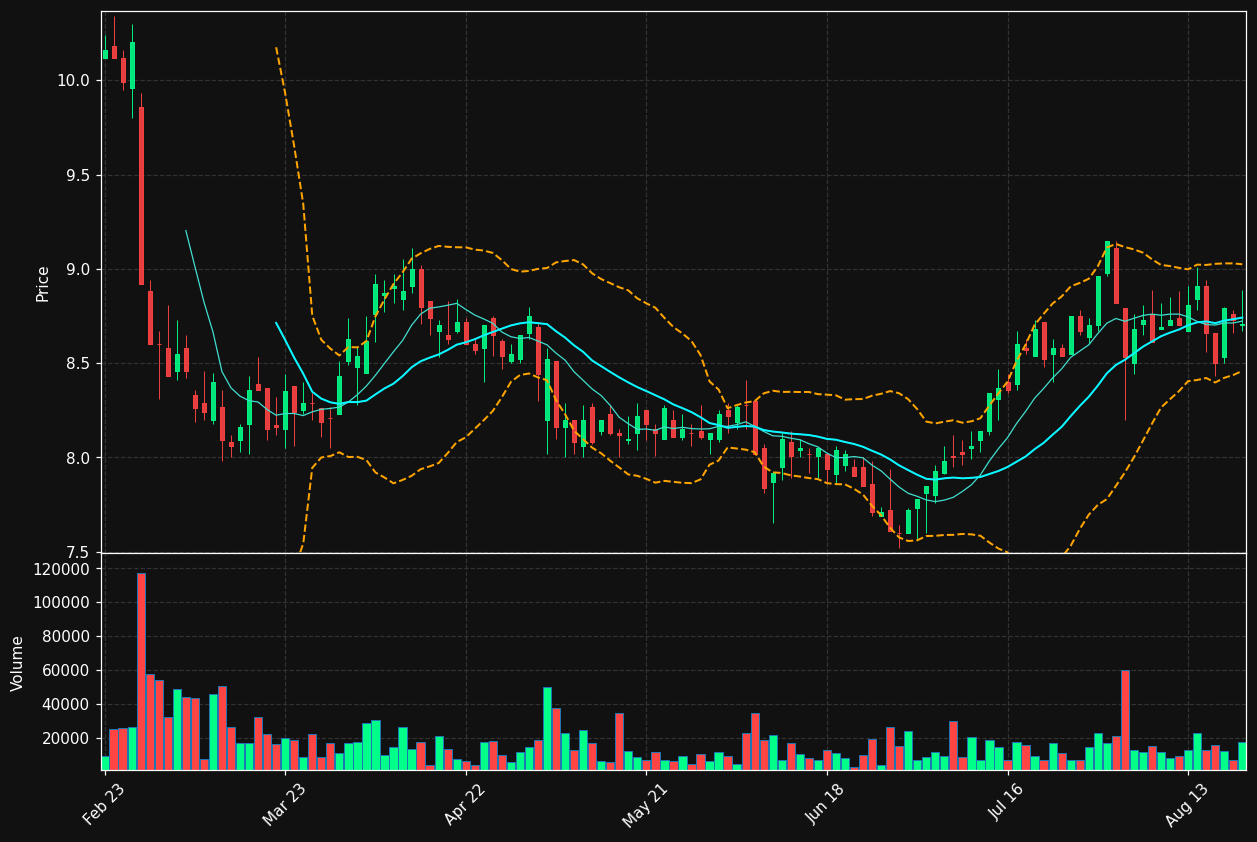This screenshot has width=1257, height=842.
Task: Click the tallest red volume bar
Action: 141,671
